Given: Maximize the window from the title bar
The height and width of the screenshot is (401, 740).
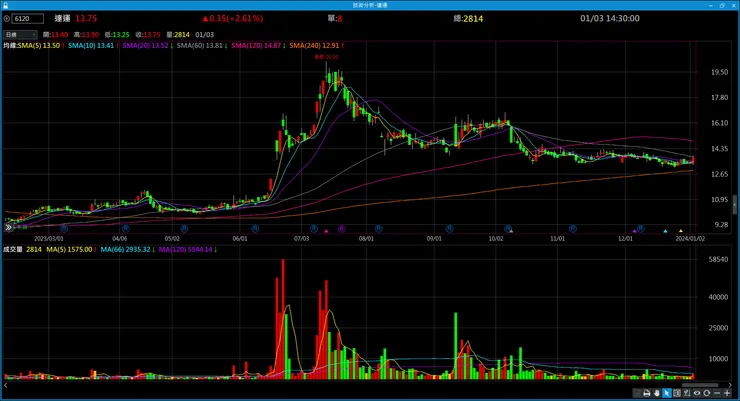Looking at the screenshot, I should 722,5.
